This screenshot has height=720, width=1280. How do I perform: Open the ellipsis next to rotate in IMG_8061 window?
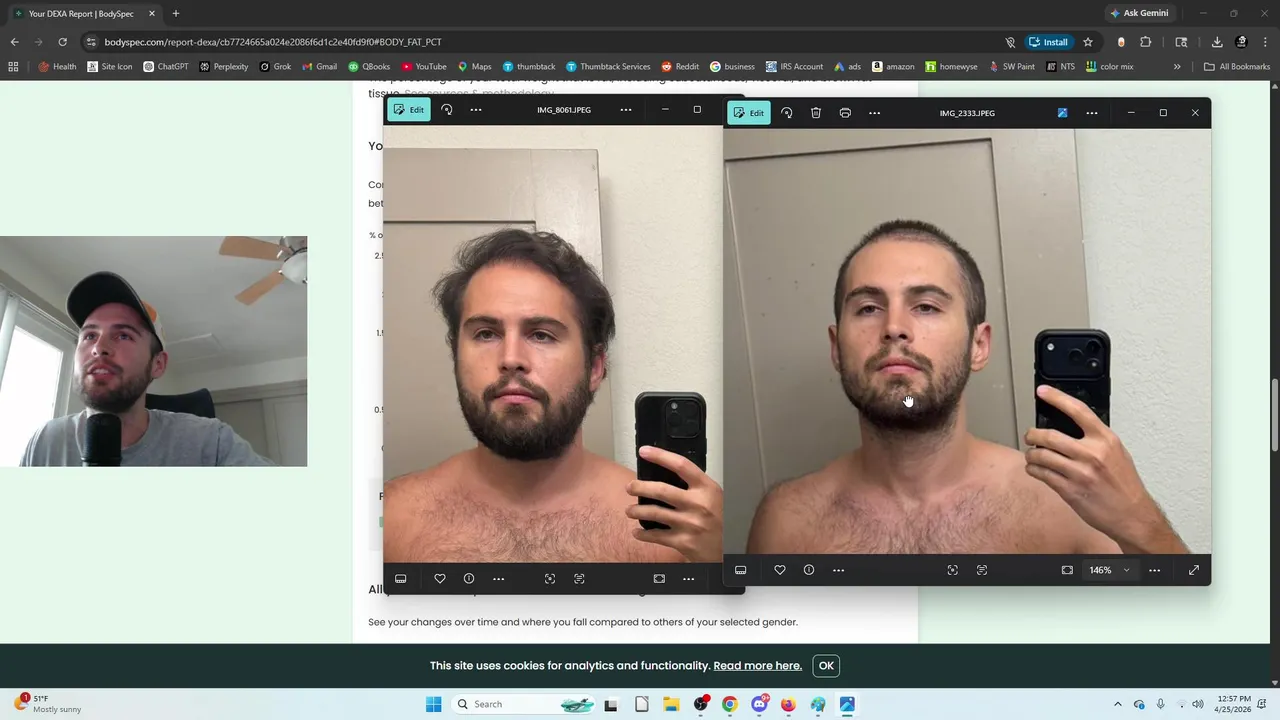pyautogui.click(x=476, y=110)
